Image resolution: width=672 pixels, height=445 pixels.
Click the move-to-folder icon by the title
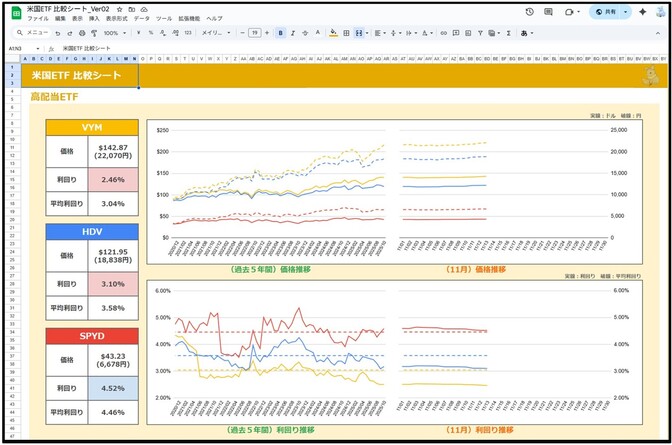132,9
